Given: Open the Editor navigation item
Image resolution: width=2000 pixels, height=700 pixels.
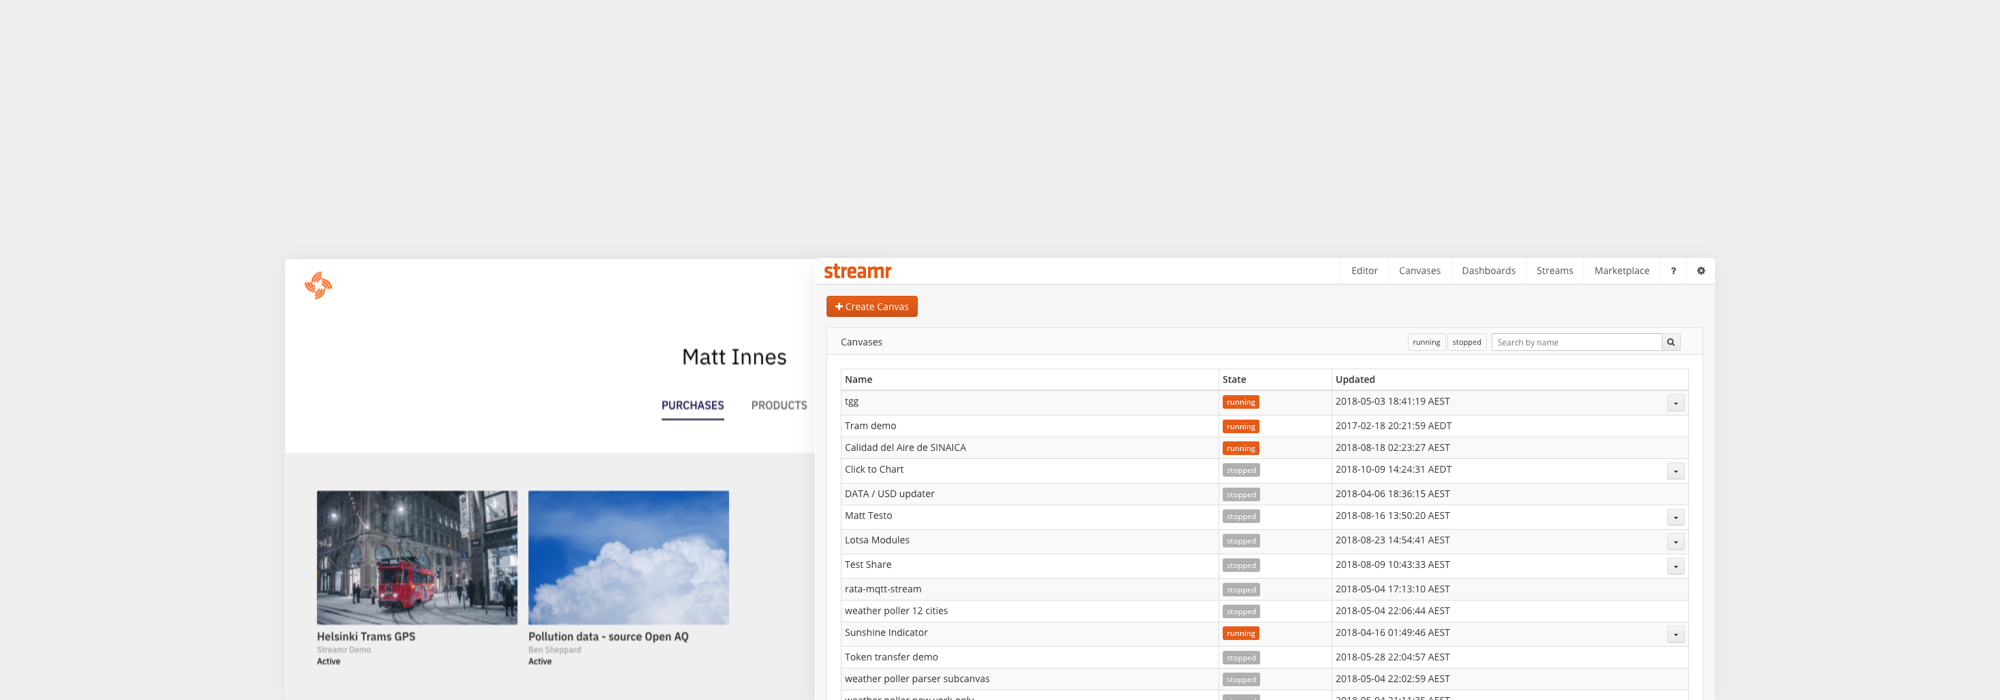Looking at the screenshot, I should point(1364,271).
